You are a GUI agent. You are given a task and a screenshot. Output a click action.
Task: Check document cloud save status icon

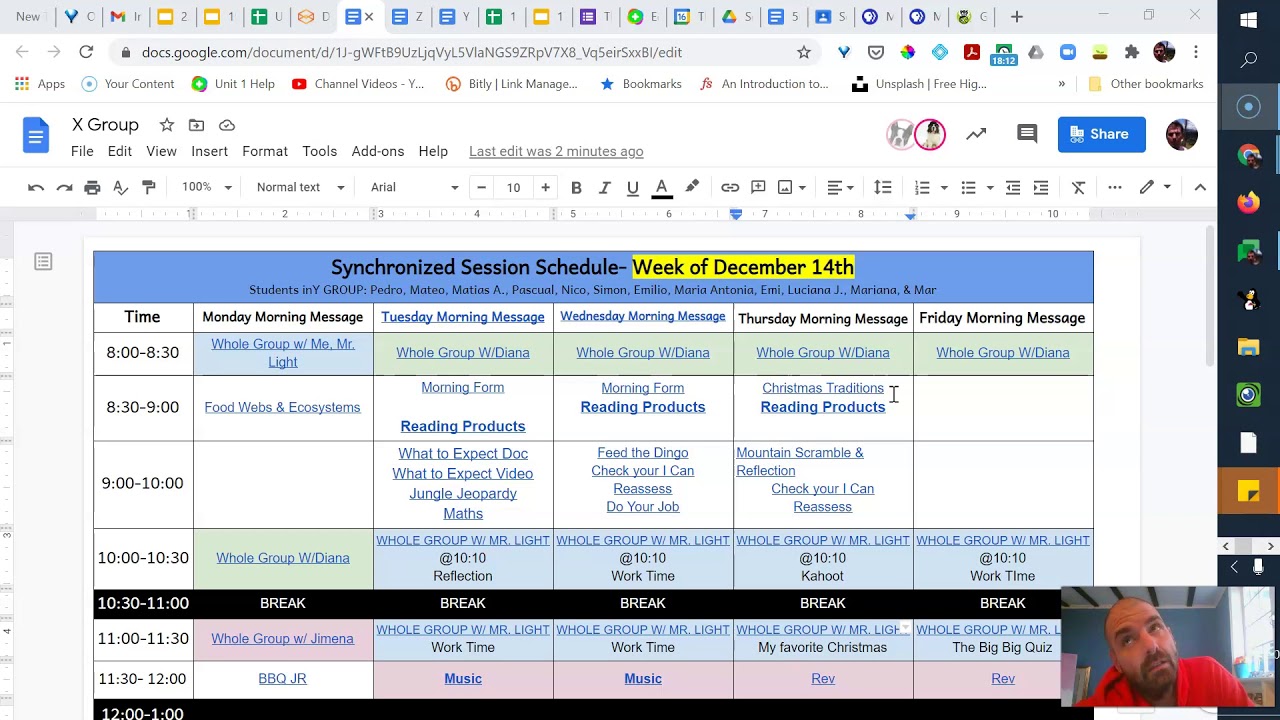(227, 125)
